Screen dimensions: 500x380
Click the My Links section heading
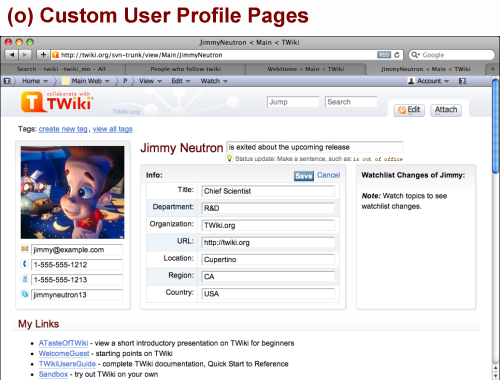38,324
